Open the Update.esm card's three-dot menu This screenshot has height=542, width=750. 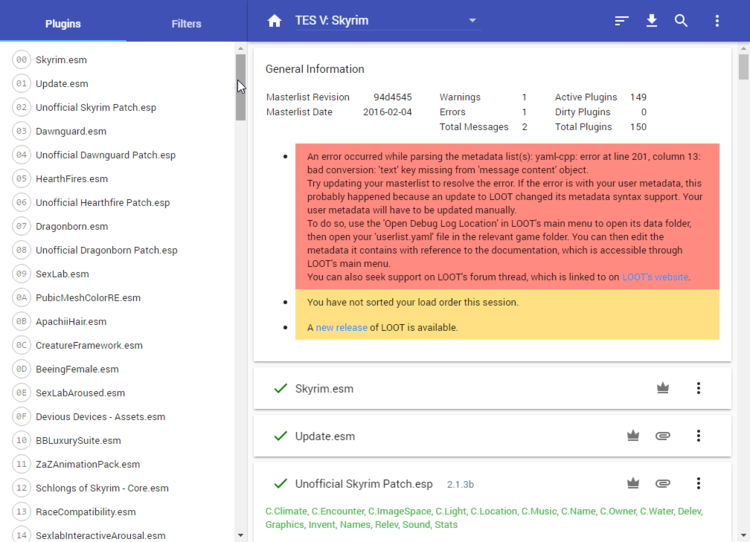698,436
